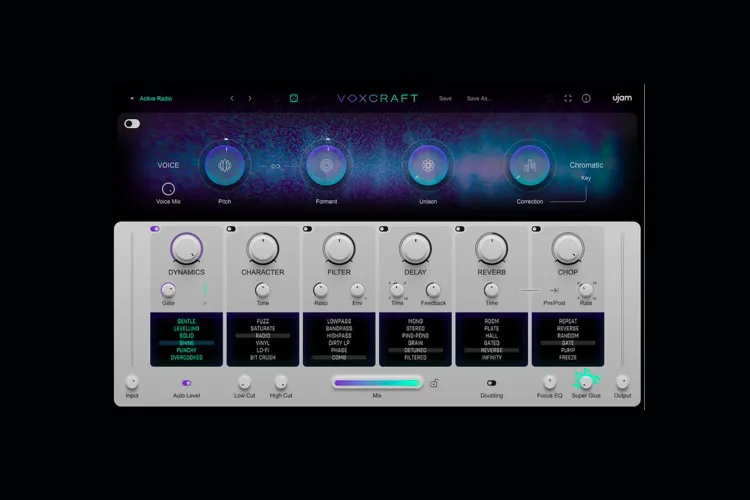Enable the Delay module switch

click(x=384, y=229)
